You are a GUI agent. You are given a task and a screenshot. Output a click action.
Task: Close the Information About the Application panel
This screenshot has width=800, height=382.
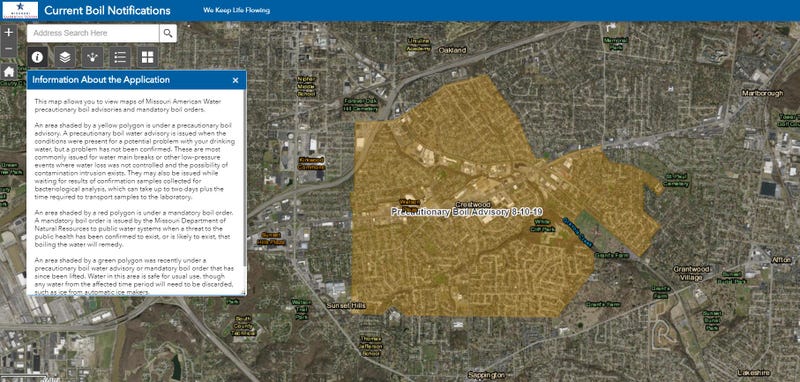click(235, 80)
